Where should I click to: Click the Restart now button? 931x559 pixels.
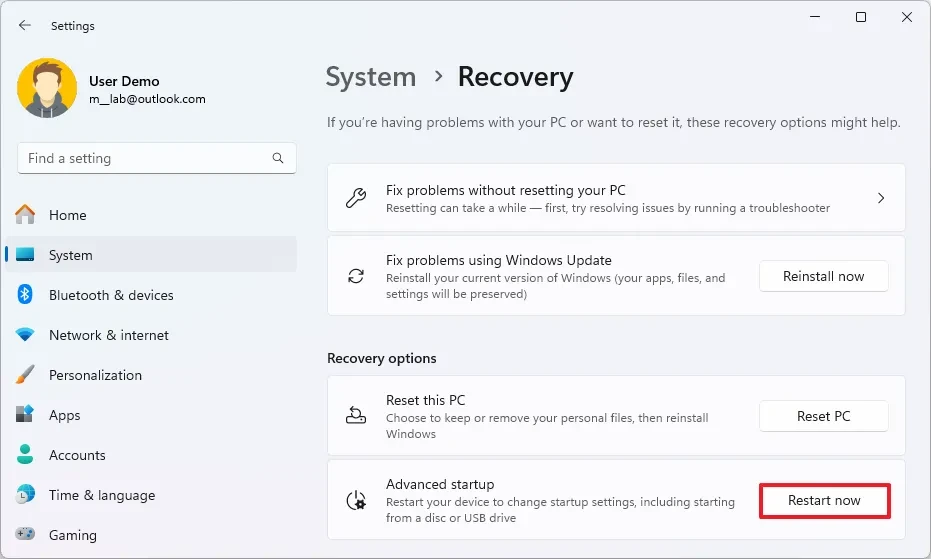824,501
